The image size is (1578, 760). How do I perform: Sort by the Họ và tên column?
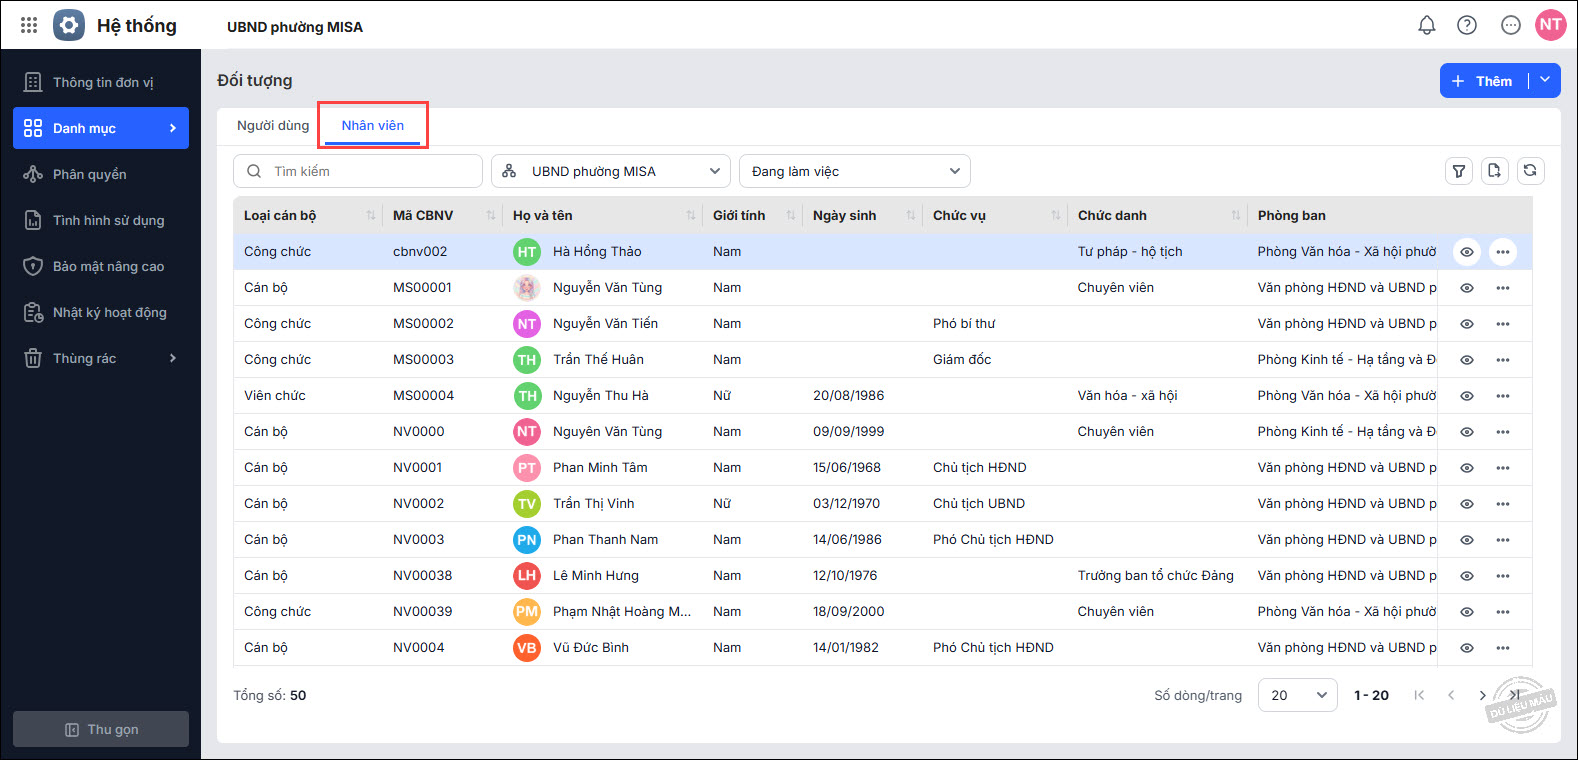point(690,215)
